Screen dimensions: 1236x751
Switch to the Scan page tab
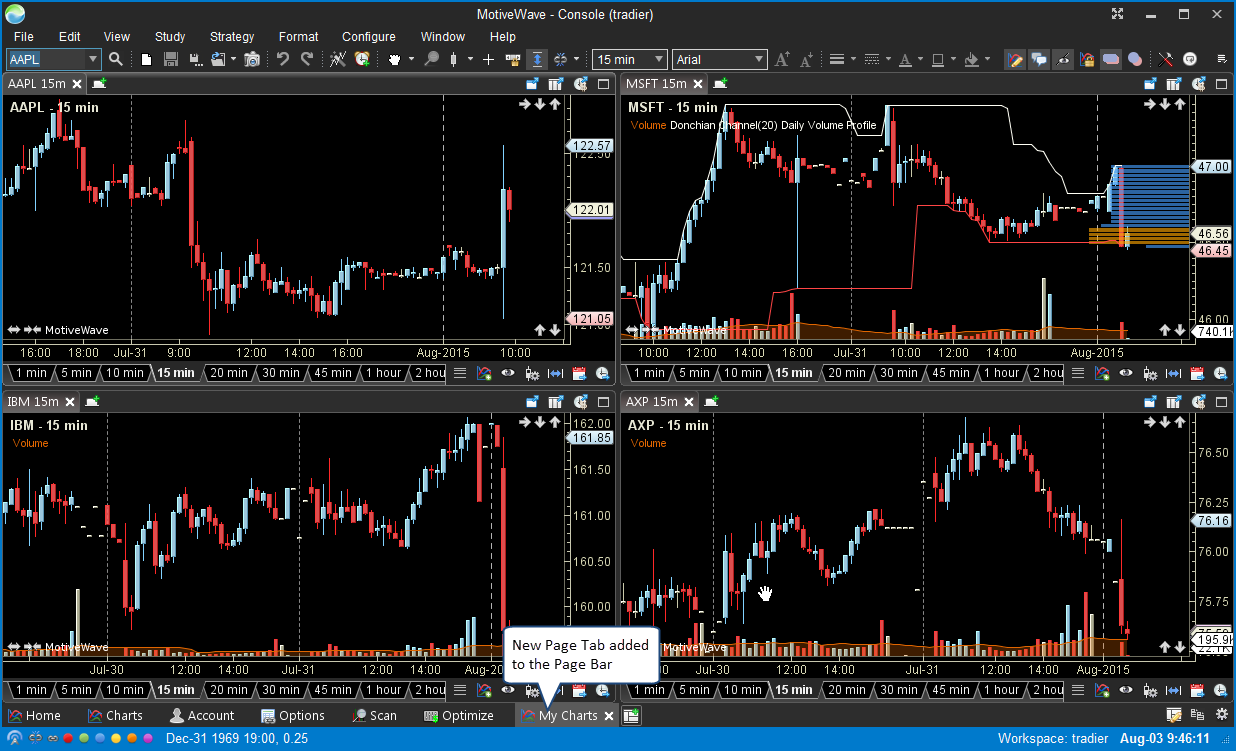[375, 715]
